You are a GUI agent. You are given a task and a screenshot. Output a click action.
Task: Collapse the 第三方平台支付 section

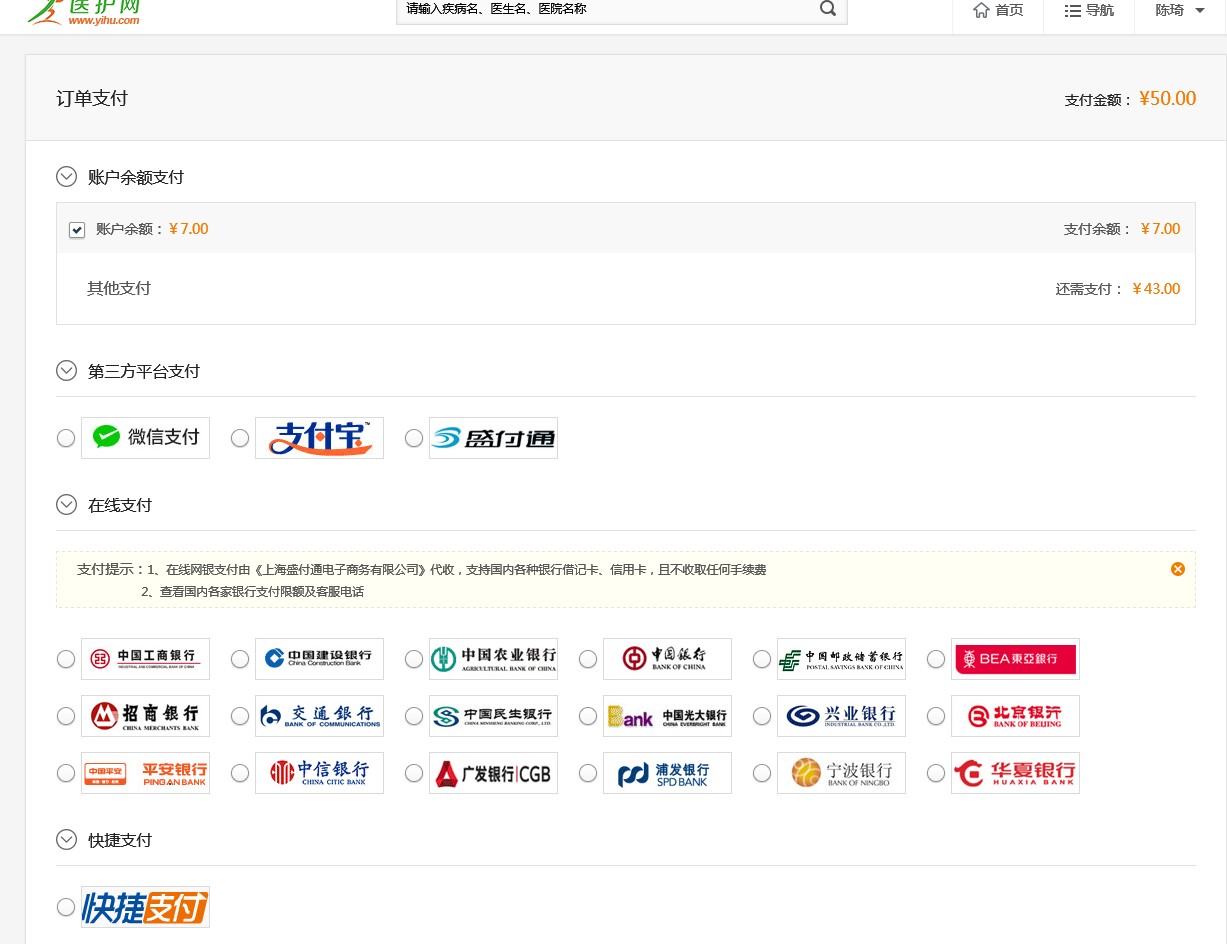pyautogui.click(x=67, y=371)
